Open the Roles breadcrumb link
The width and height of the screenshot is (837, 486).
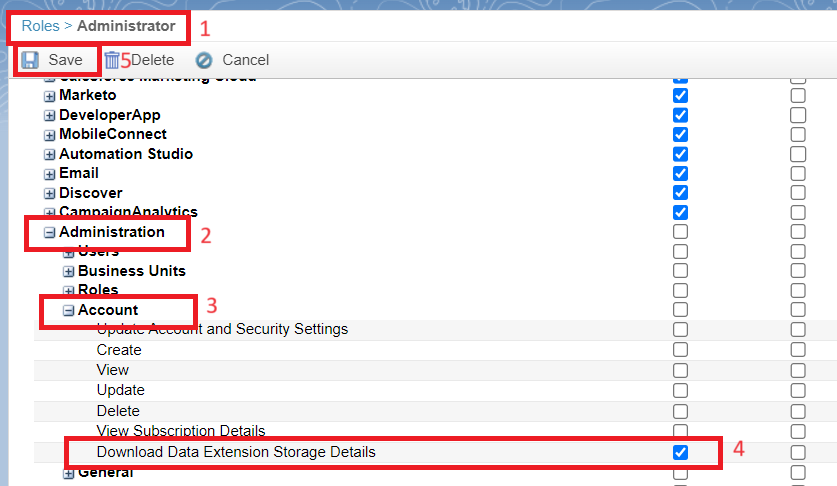[x=41, y=26]
